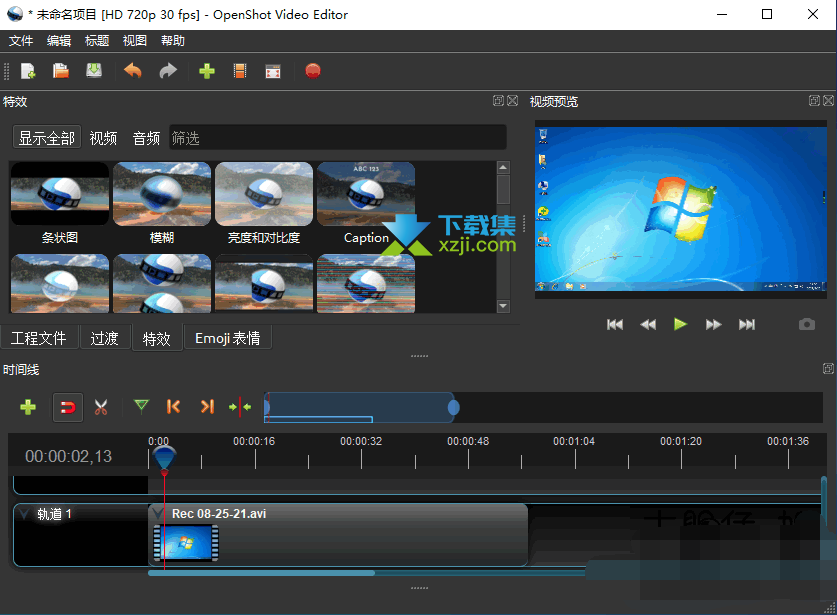
Task: Select the 显示全部 filter button
Action: click(47, 138)
